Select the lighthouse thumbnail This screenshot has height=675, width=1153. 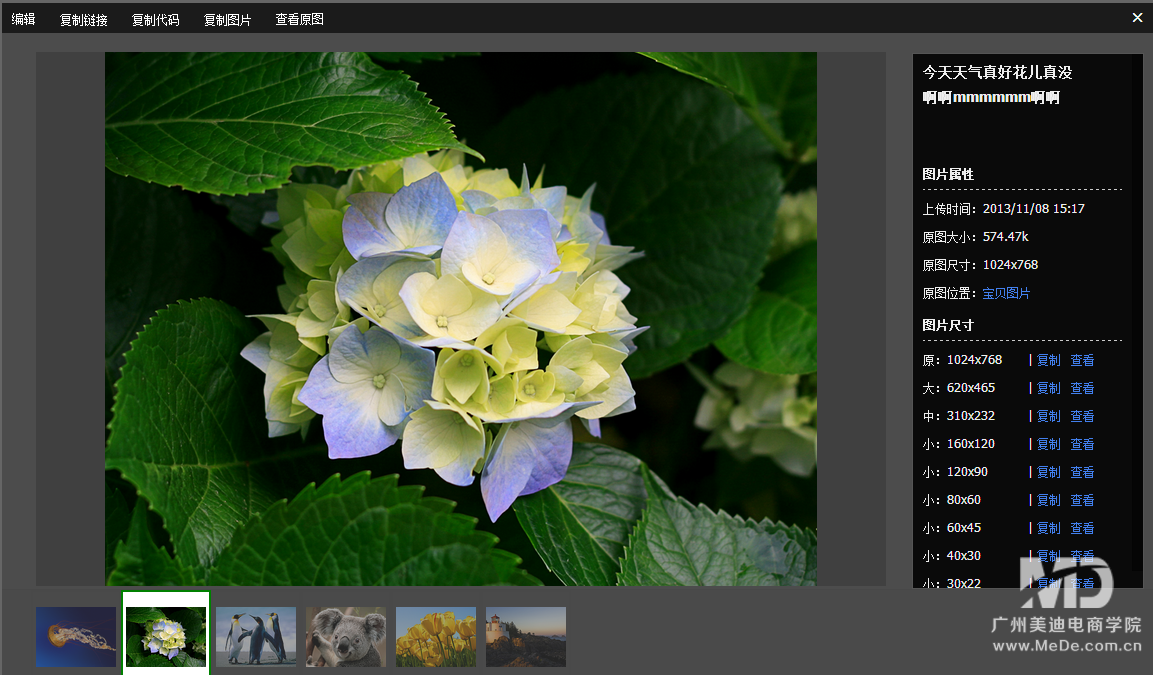[x=526, y=637]
